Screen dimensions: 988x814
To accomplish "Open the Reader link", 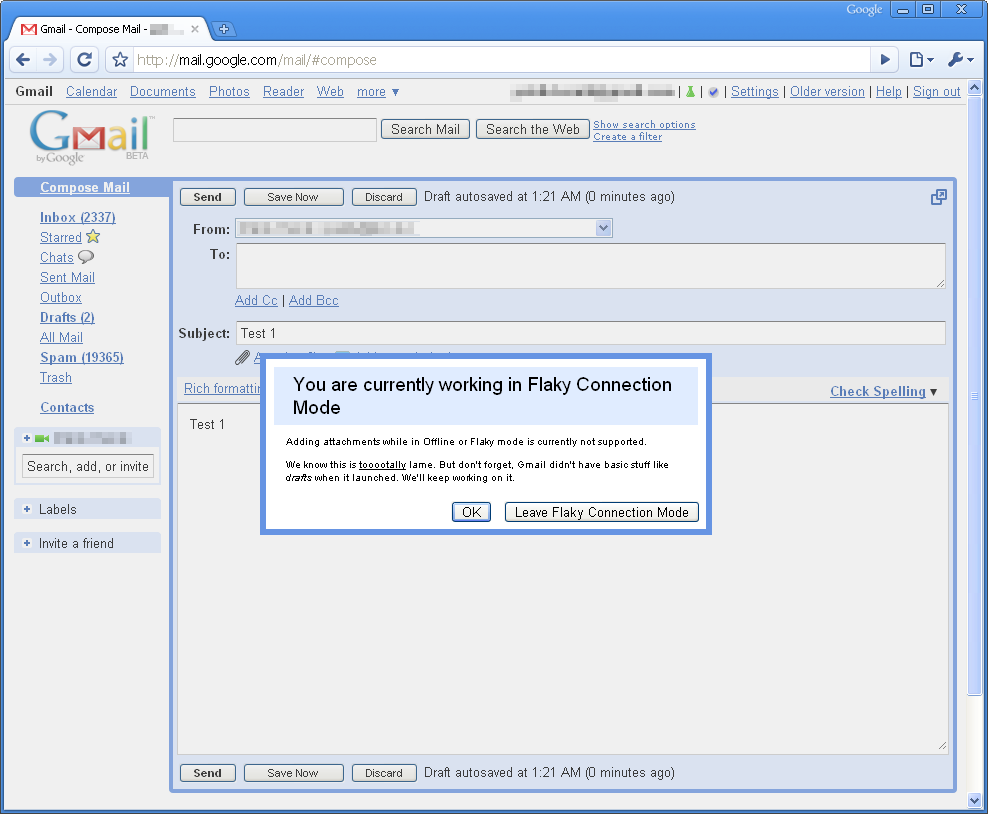I will pyautogui.click(x=284, y=92).
